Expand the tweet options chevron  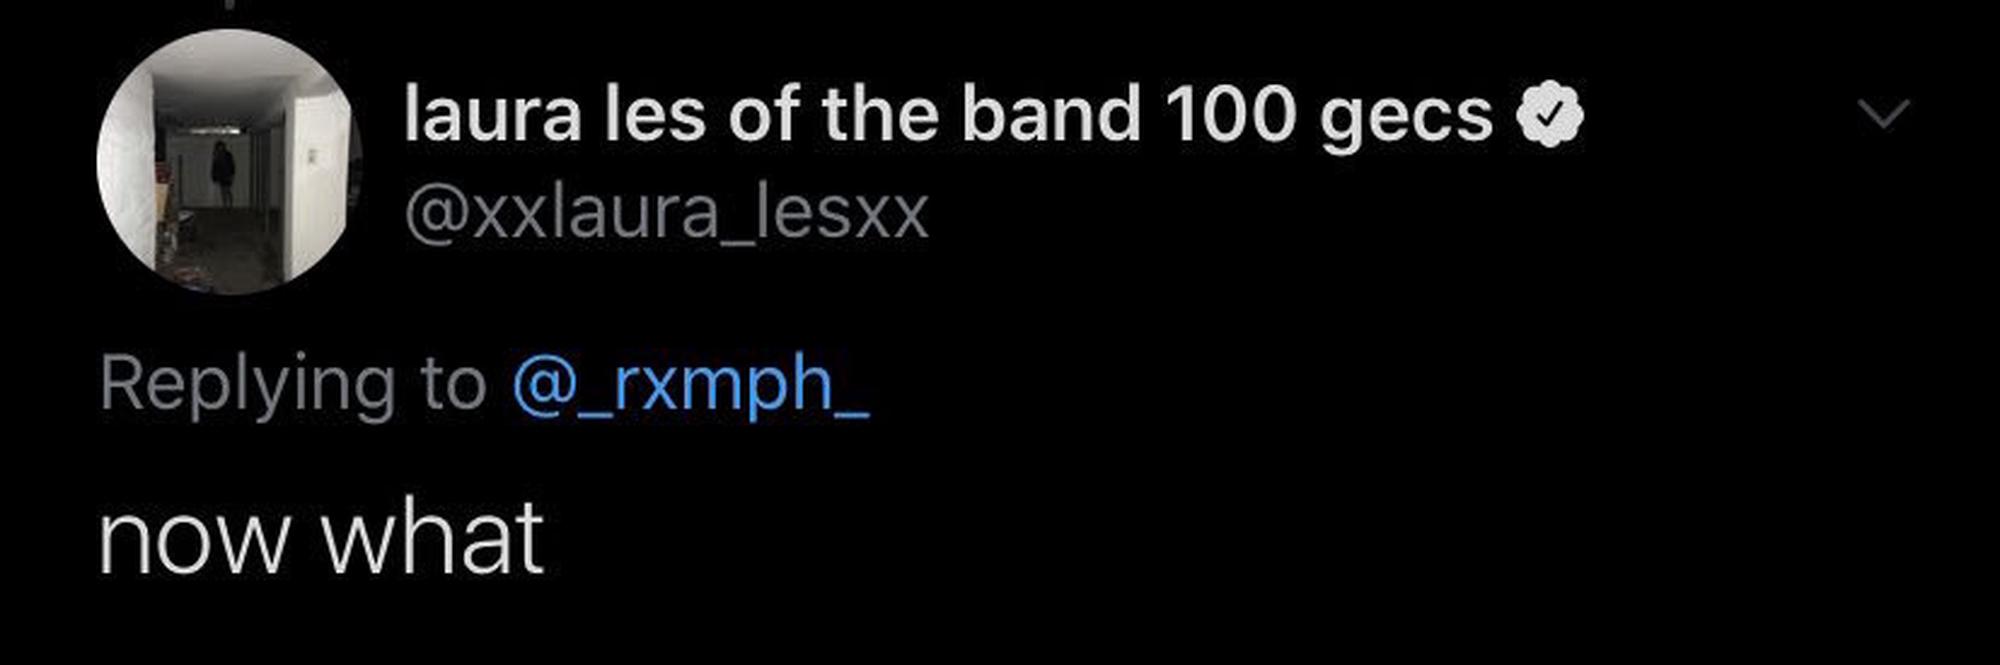[x=1883, y=114]
